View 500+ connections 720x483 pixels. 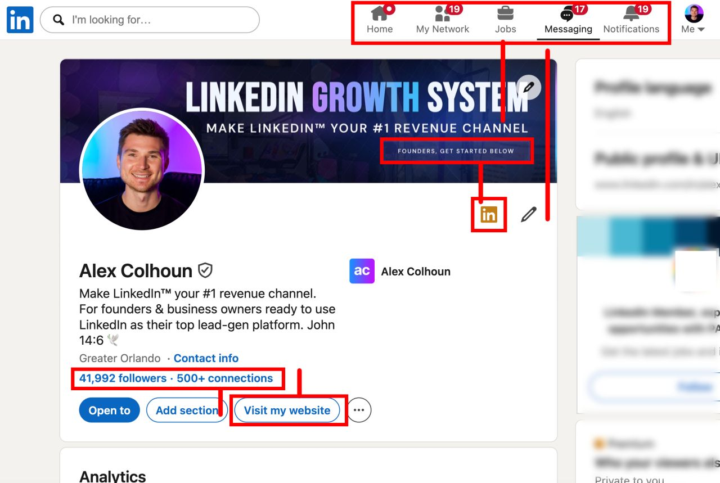pos(225,378)
